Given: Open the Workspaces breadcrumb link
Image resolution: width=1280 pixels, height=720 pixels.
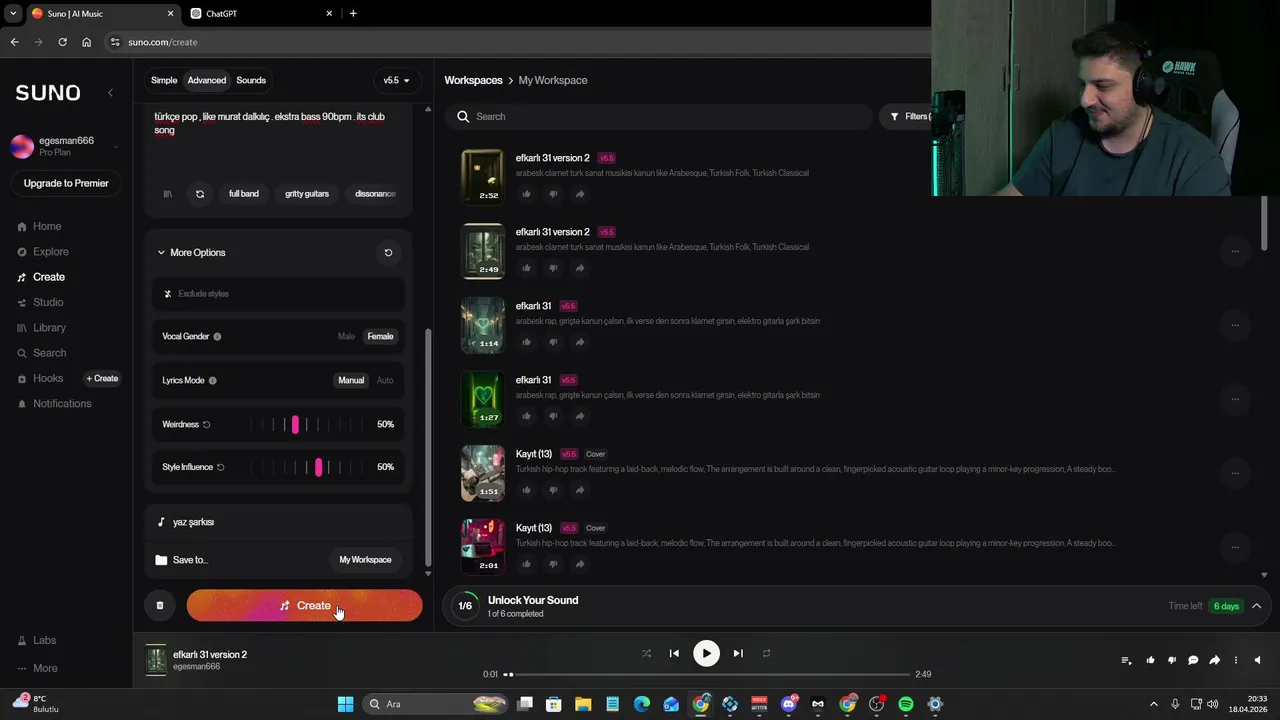Looking at the screenshot, I should click(473, 80).
